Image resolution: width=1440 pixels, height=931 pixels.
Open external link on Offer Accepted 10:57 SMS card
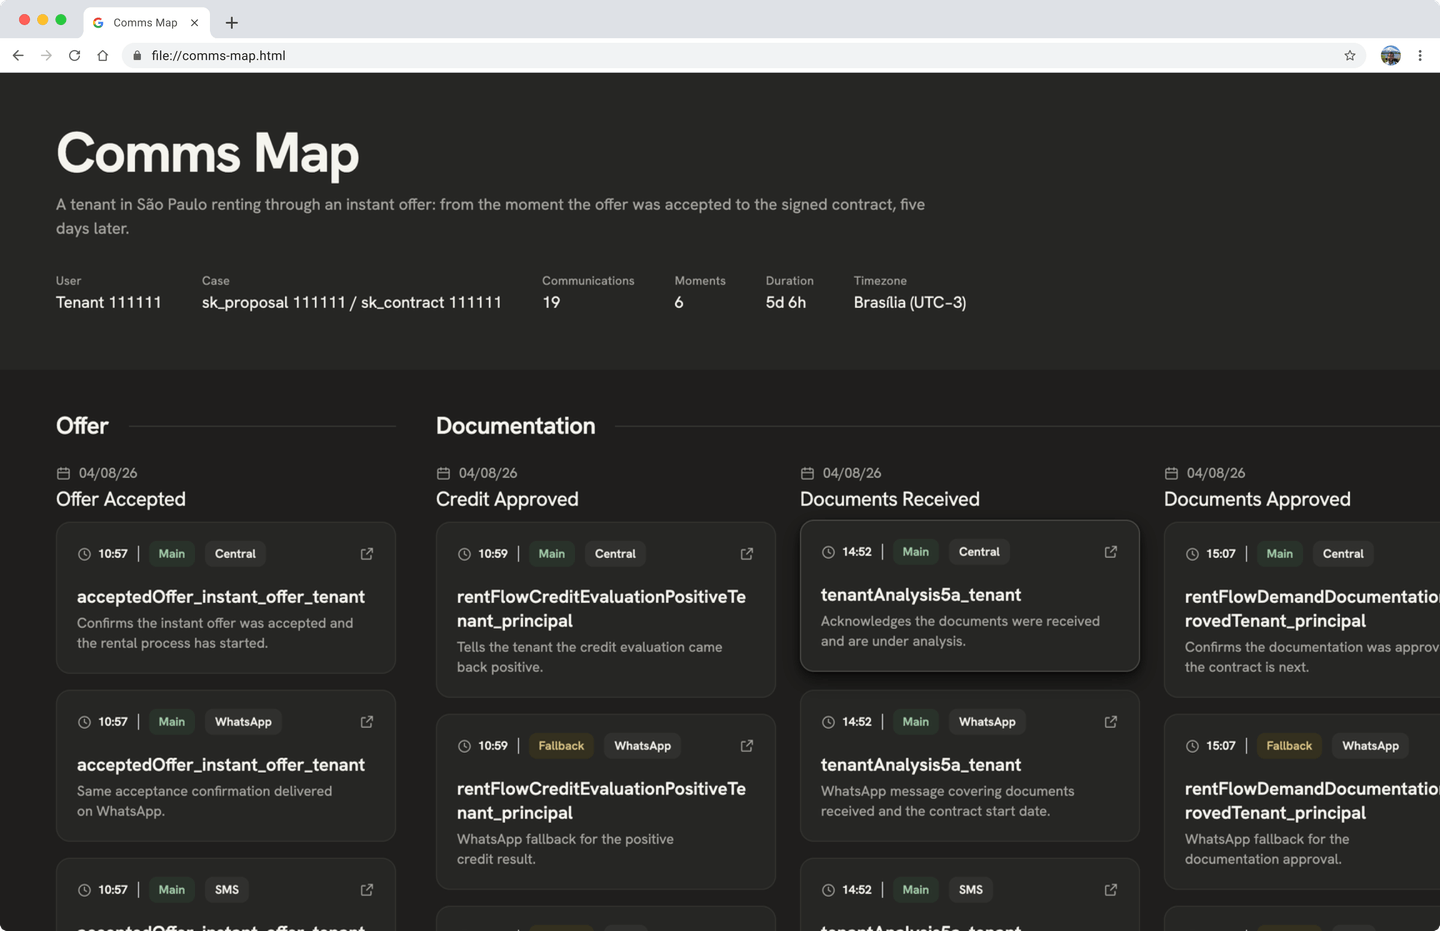point(367,890)
